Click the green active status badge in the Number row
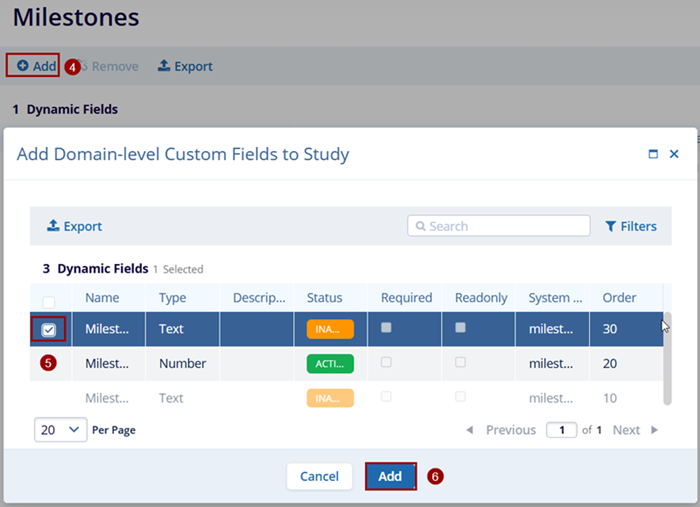The width and height of the screenshot is (700, 507). pos(330,364)
